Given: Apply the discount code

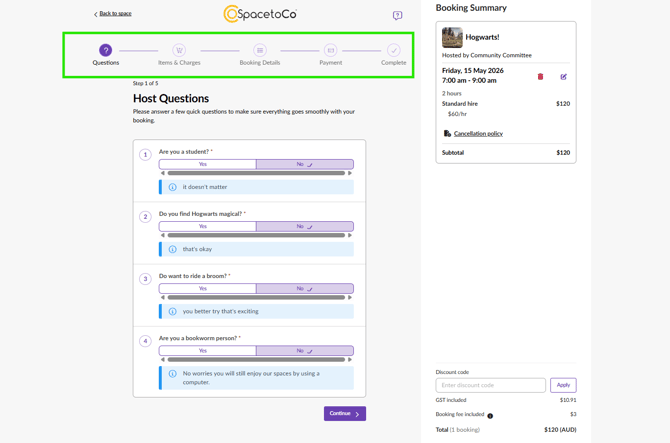Looking at the screenshot, I should 563,385.
